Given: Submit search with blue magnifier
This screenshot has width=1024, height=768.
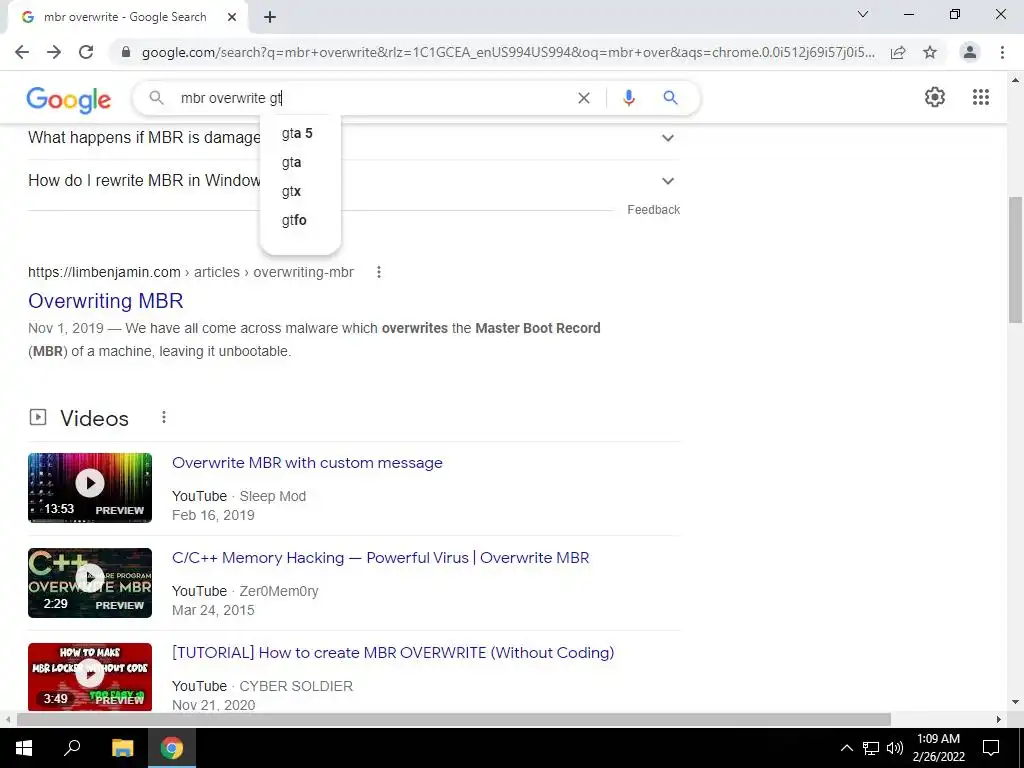Looking at the screenshot, I should [670, 98].
